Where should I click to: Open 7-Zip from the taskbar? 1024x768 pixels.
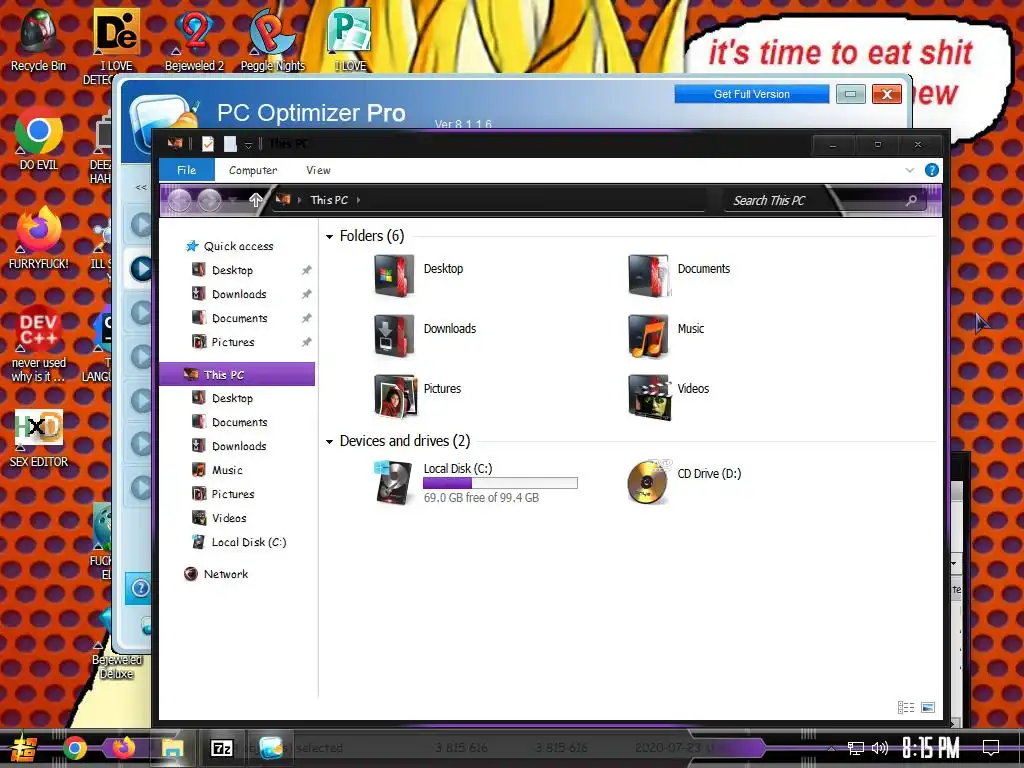click(x=221, y=748)
